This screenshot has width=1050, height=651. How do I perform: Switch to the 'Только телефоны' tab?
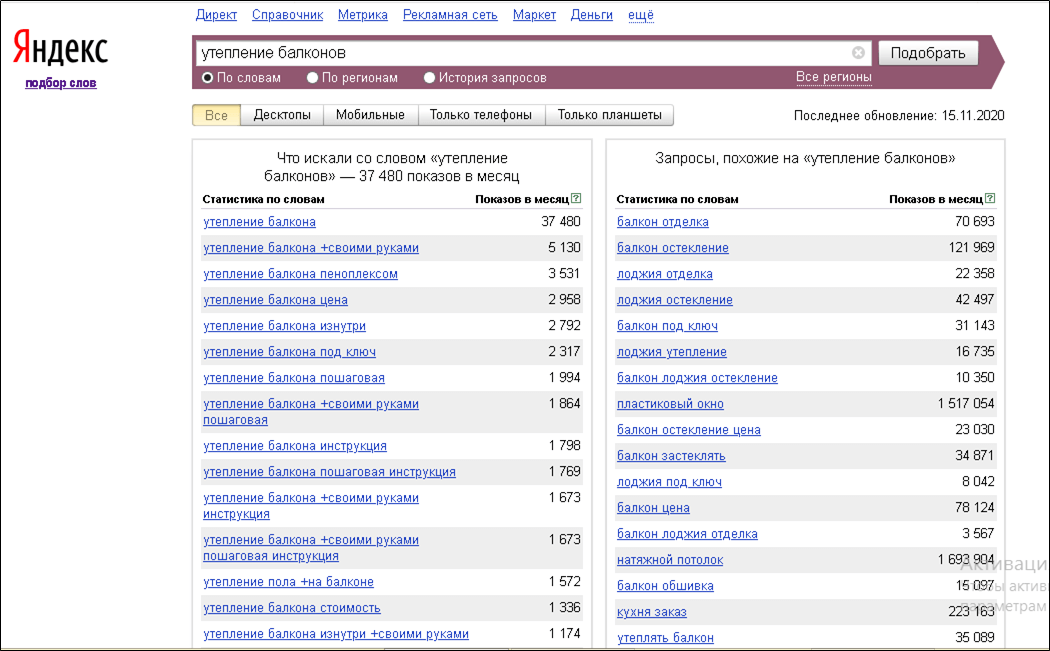[481, 115]
